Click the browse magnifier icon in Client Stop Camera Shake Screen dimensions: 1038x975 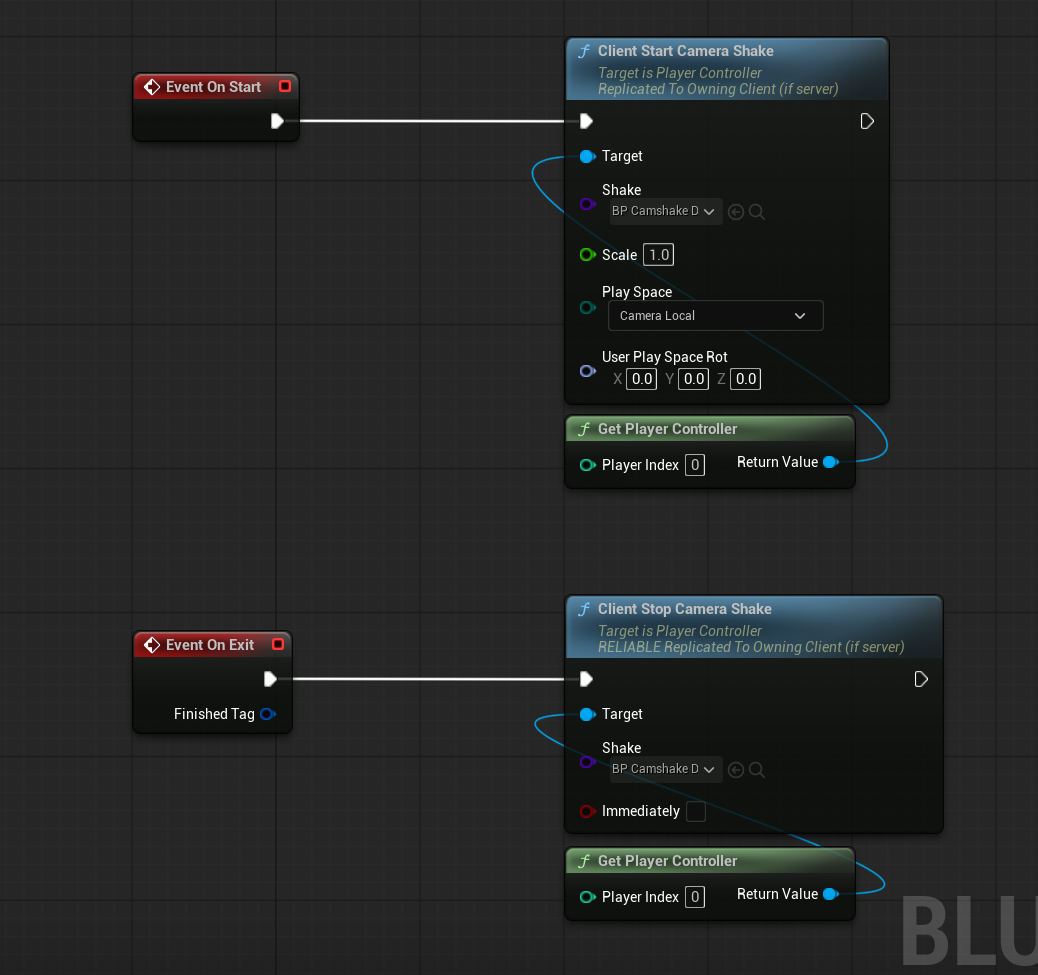click(757, 770)
